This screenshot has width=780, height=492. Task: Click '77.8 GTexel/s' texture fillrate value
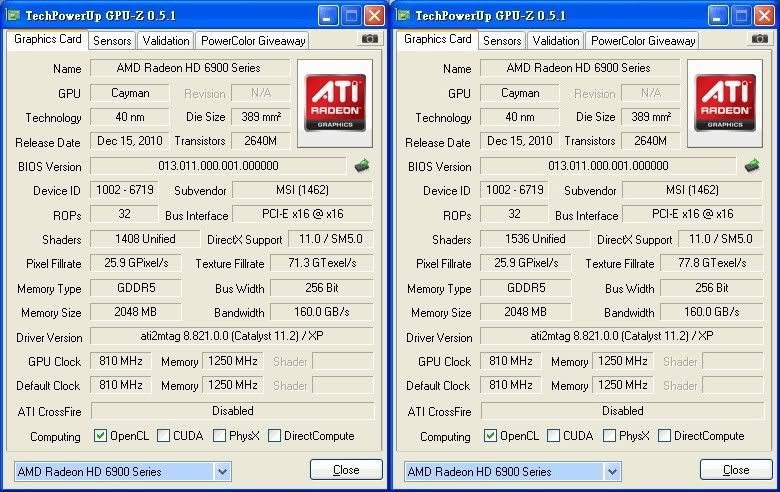click(x=712, y=263)
